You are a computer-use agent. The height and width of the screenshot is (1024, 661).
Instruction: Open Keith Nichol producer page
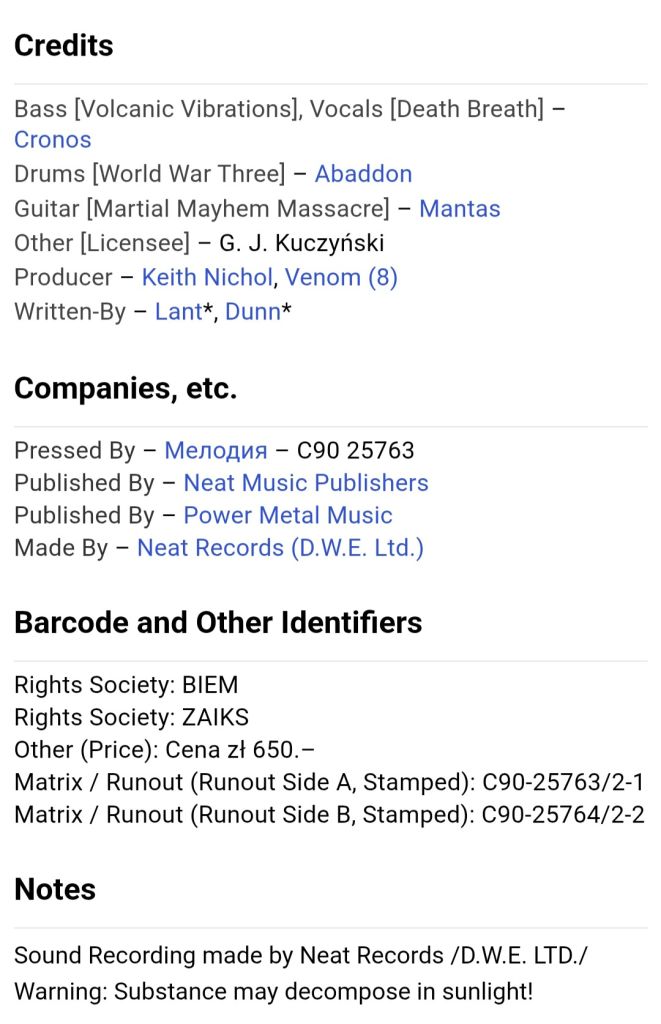coord(207,277)
